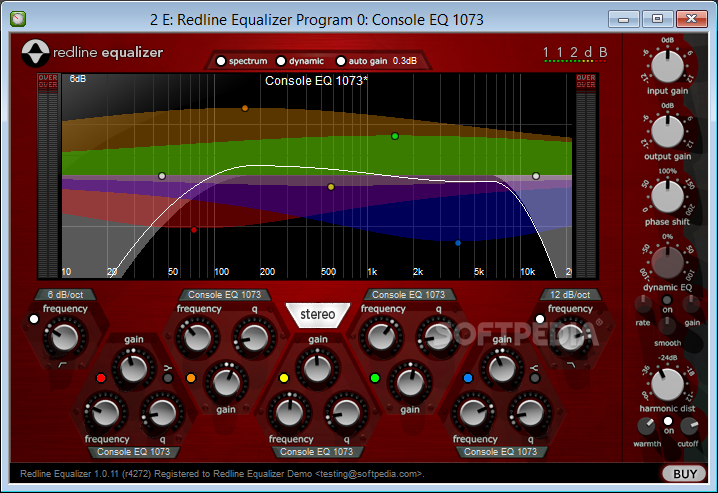Click the green band frequency knob
Viewport: 718px width, 493px height.
coord(381,338)
